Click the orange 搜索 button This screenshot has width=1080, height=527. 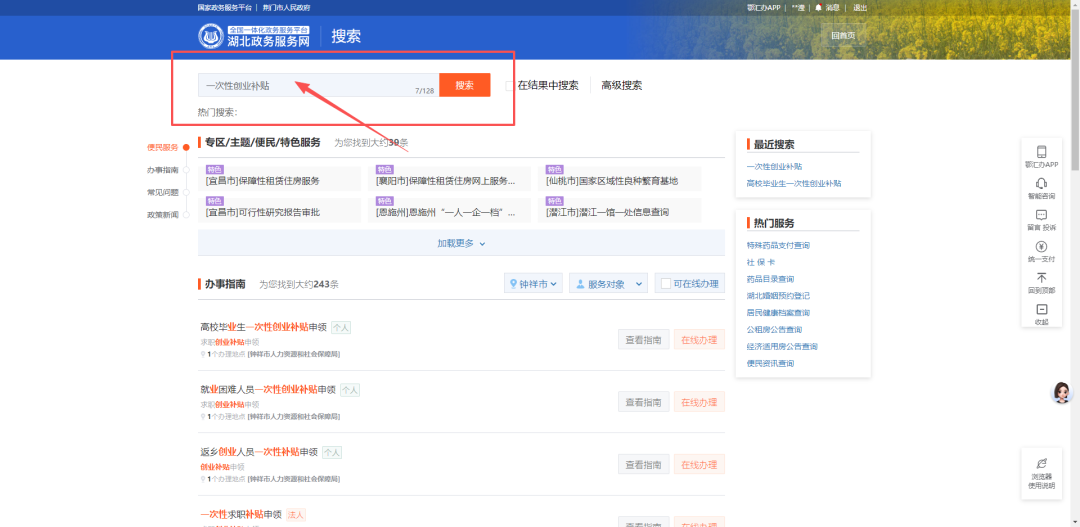point(465,85)
